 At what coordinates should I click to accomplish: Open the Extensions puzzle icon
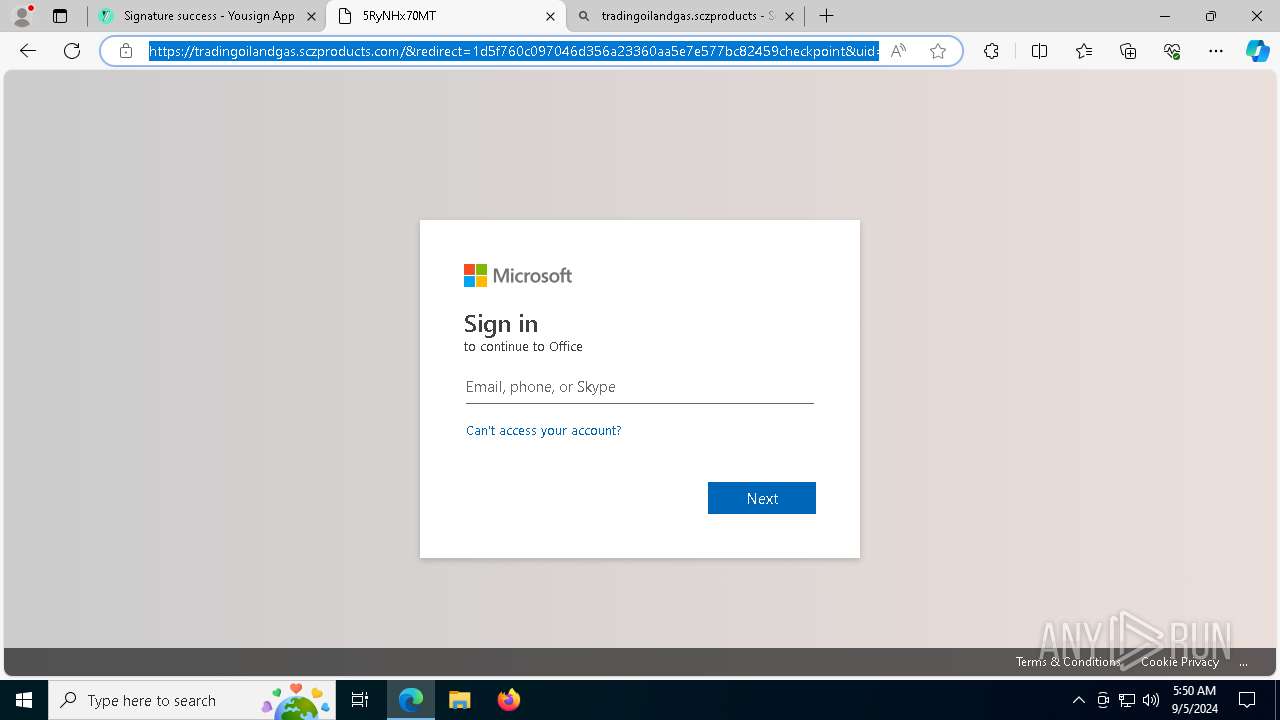(991, 51)
